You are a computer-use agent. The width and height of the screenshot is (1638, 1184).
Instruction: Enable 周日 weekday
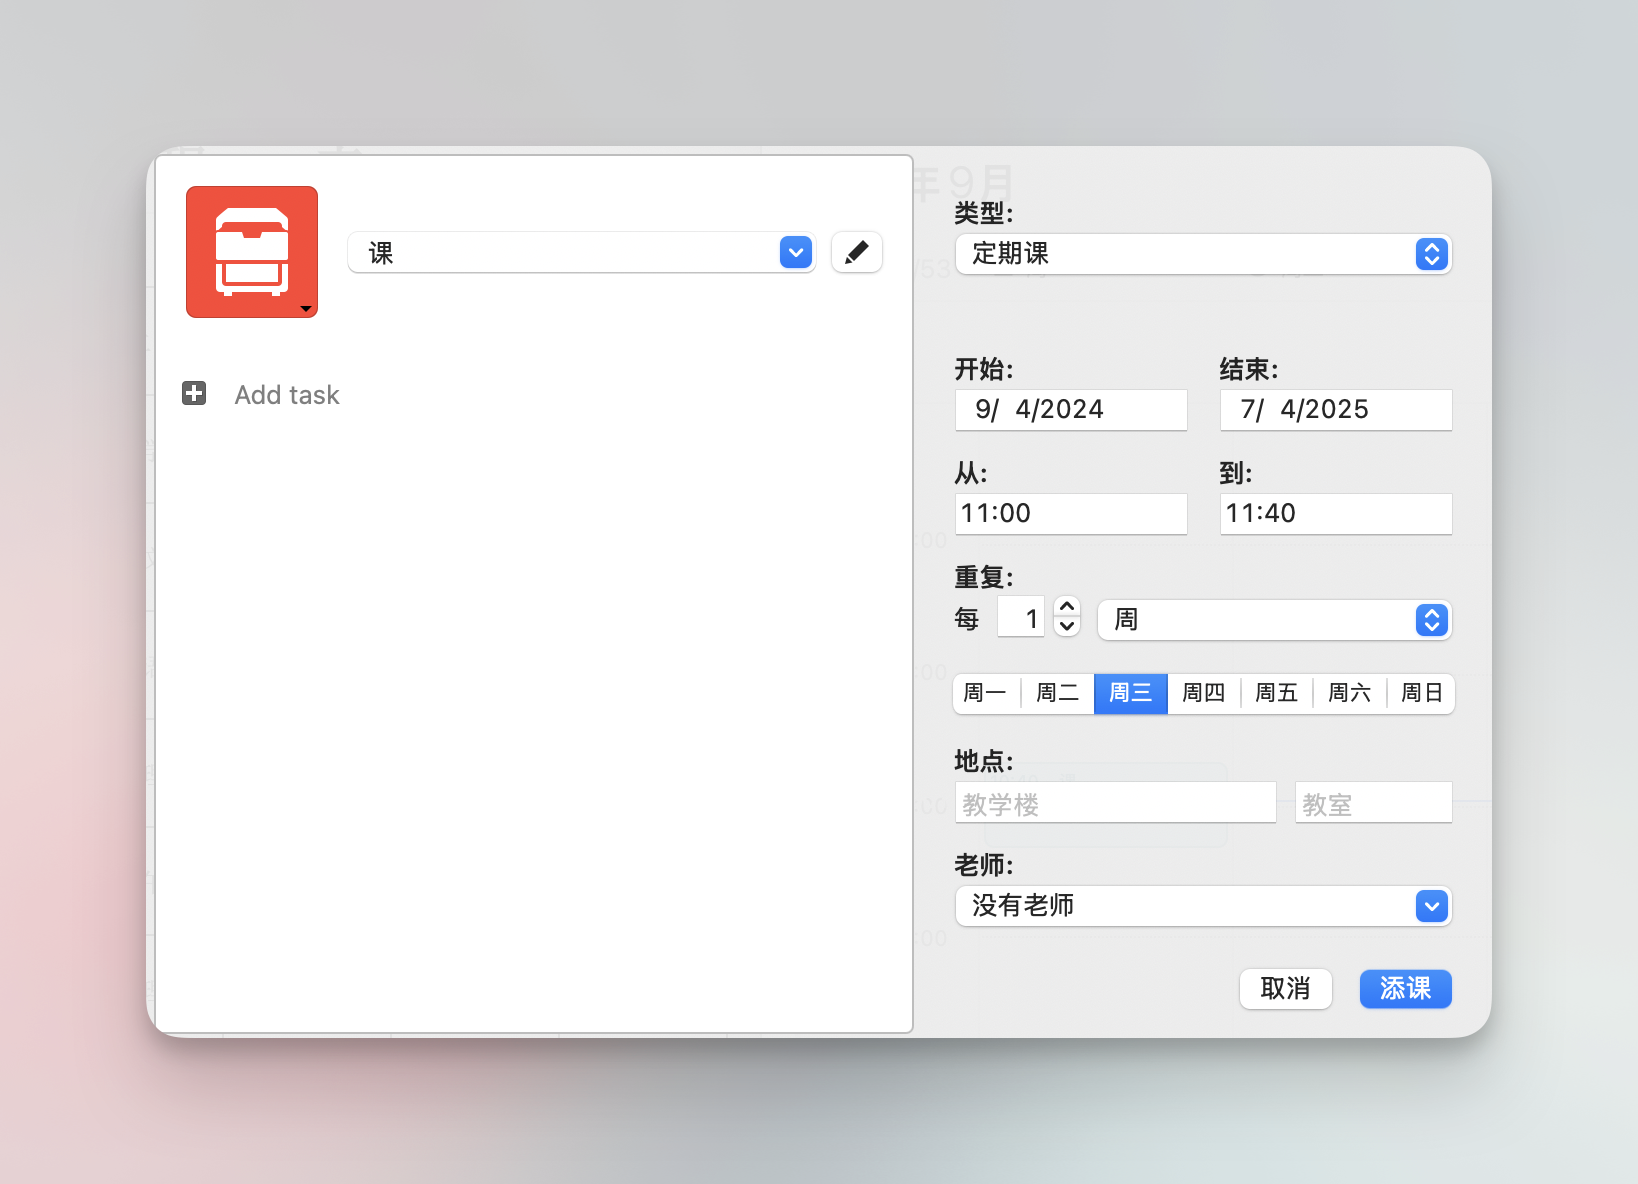pyautogui.click(x=1421, y=693)
